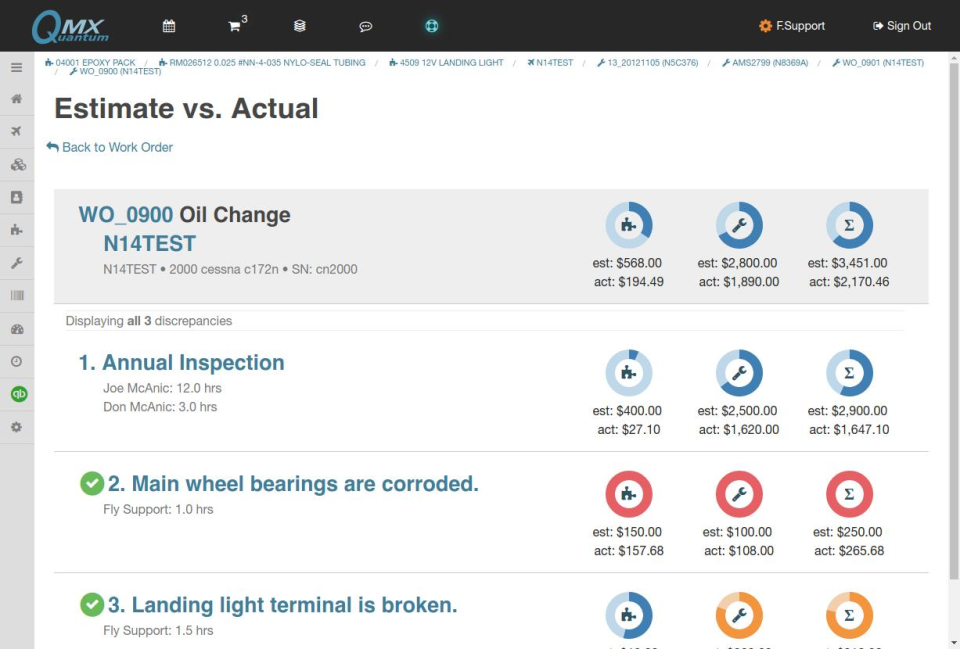Toggle green check on Main wheel bearings
This screenshot has width=960, height=649.
coord(92,484)
